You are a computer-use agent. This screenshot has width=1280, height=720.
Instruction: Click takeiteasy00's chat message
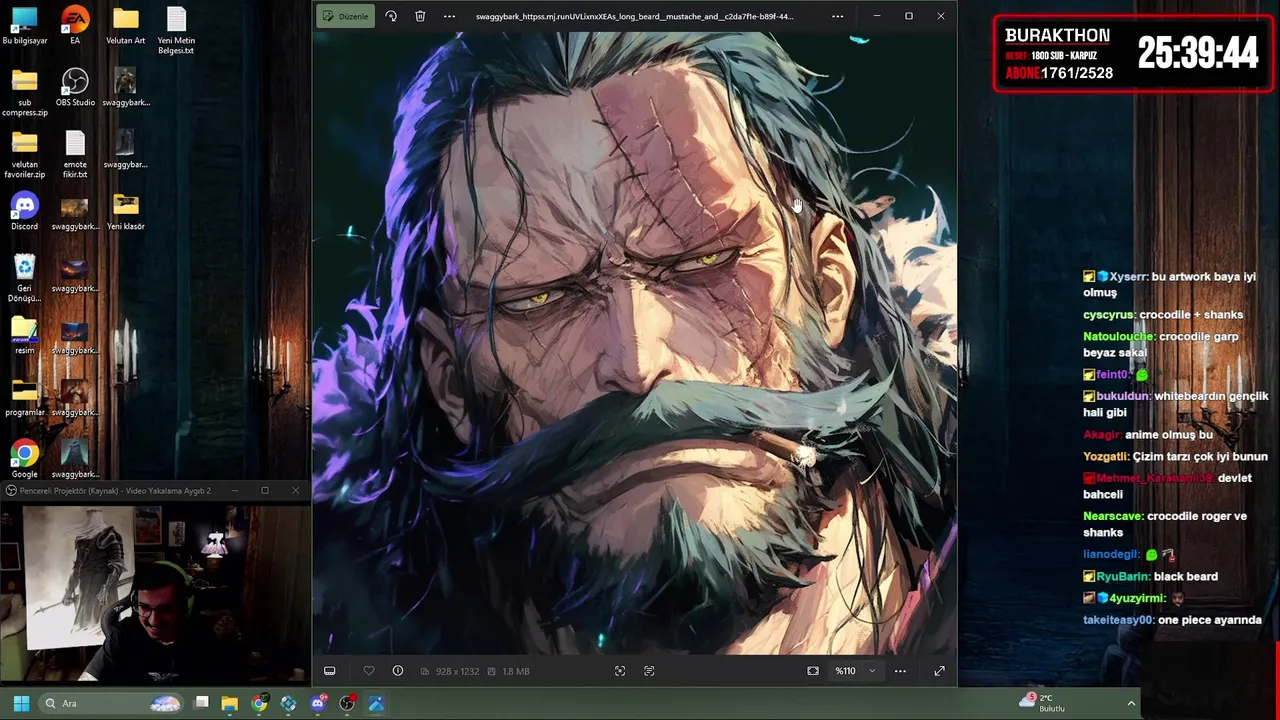(x=1172, y=620)
